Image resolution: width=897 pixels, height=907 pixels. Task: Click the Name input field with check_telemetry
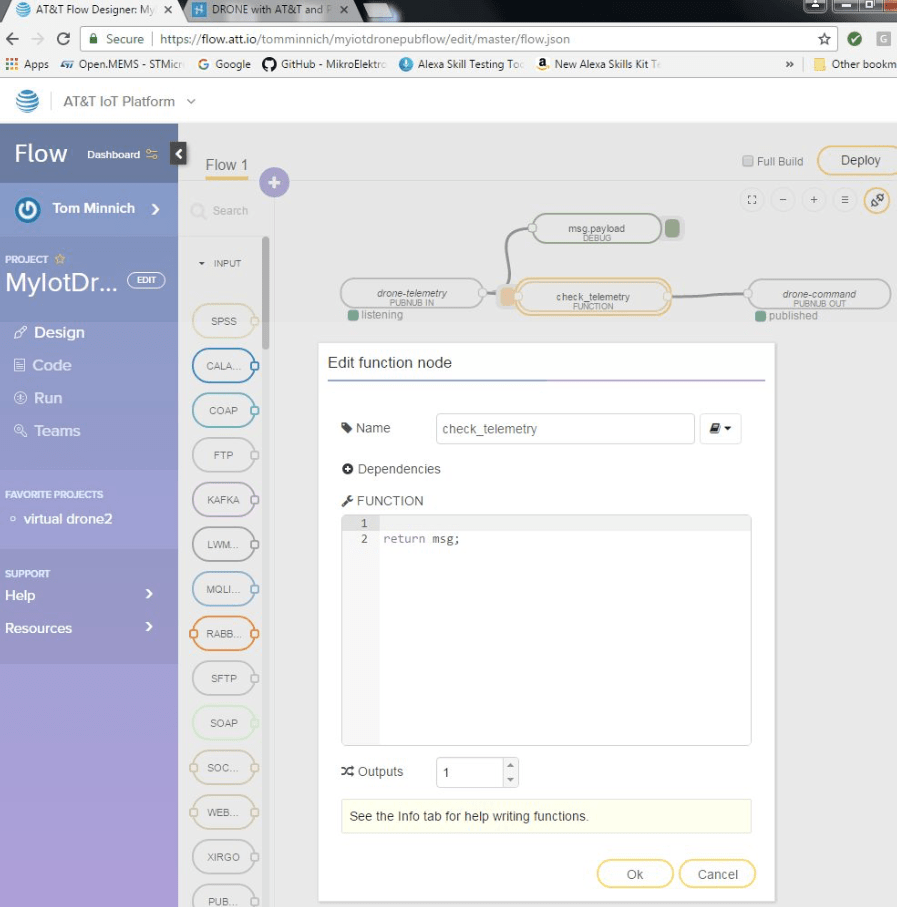click(565, 429)
